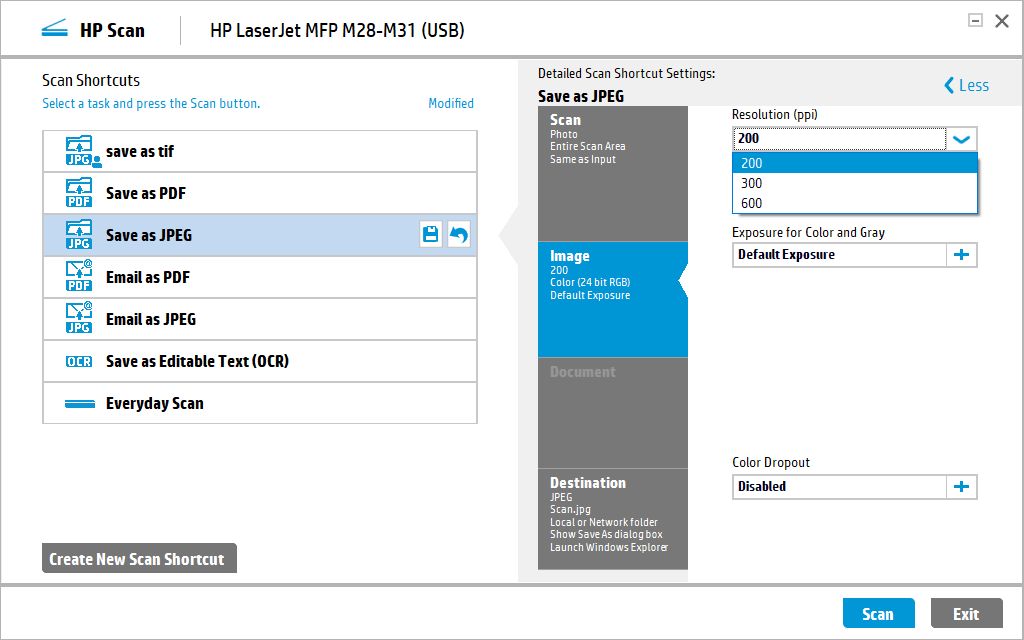1024x640 pixels.
Task: Click the Create New Scan Shortcut button
Action: point(139,559)
